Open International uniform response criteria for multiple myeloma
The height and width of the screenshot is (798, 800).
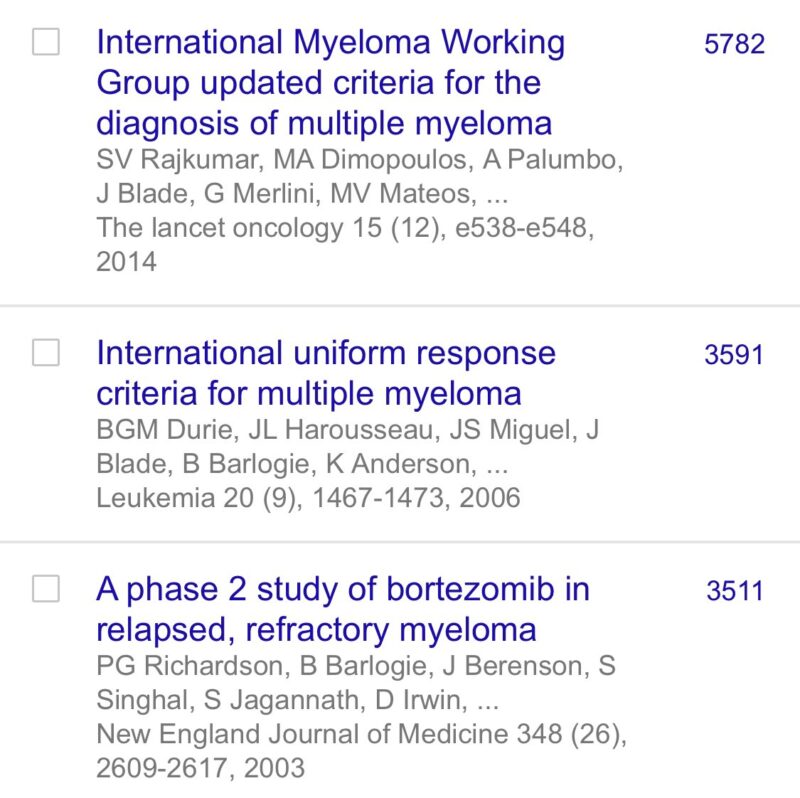[325, 371]
